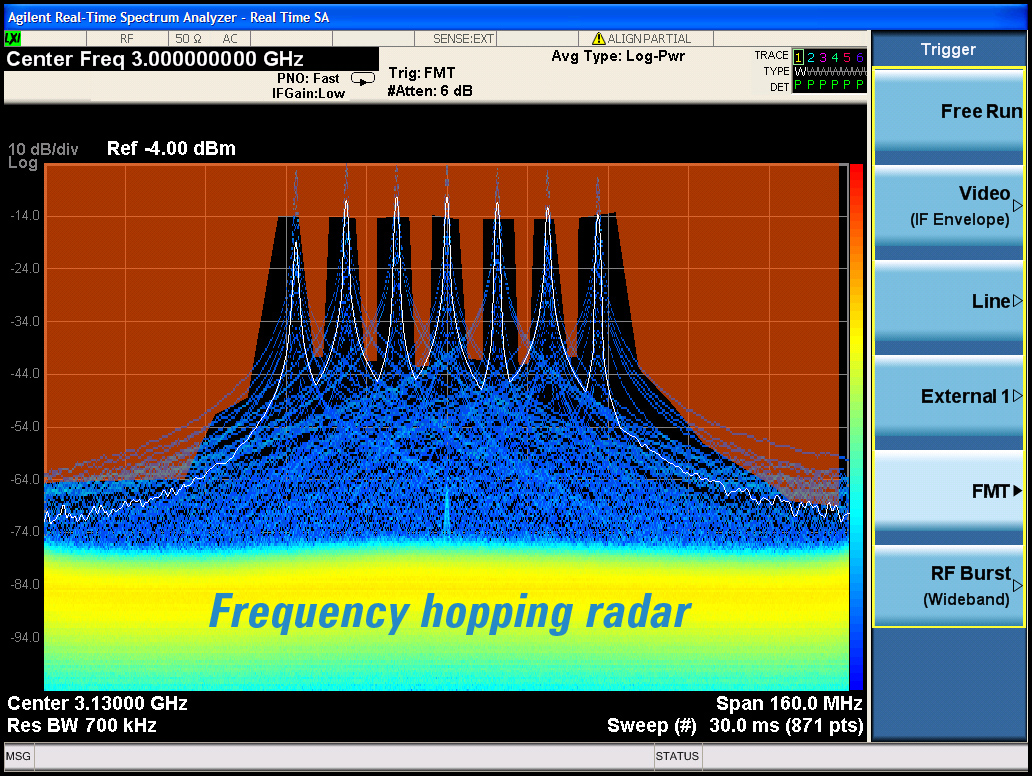Select the green trace 4 indicator

point(835,57)
